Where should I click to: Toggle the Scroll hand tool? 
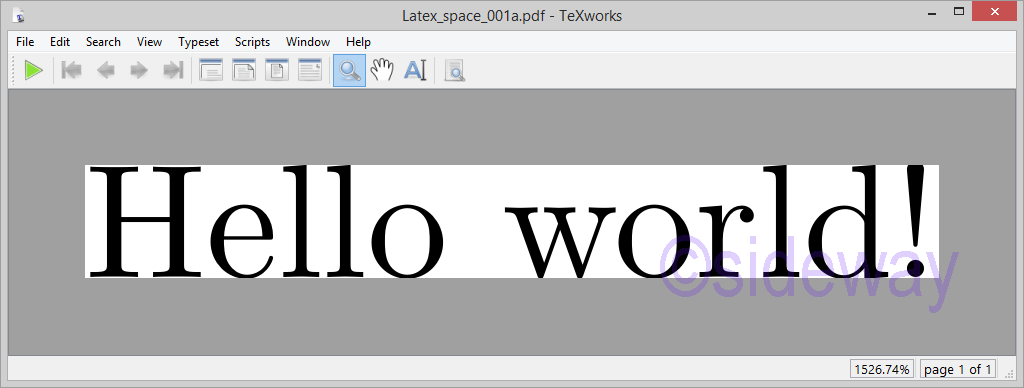click(383, 70)
